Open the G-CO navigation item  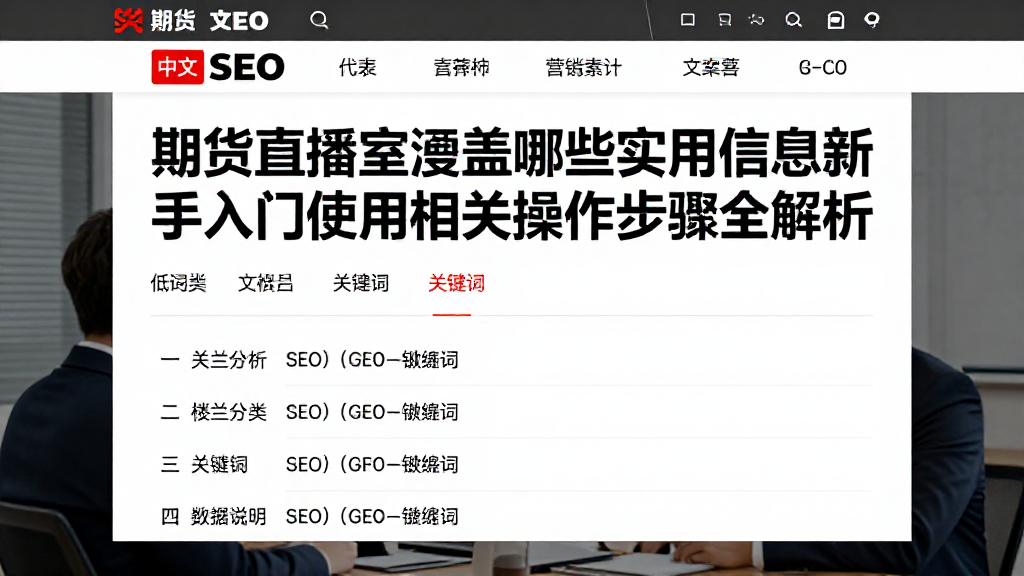click(823, 67)
